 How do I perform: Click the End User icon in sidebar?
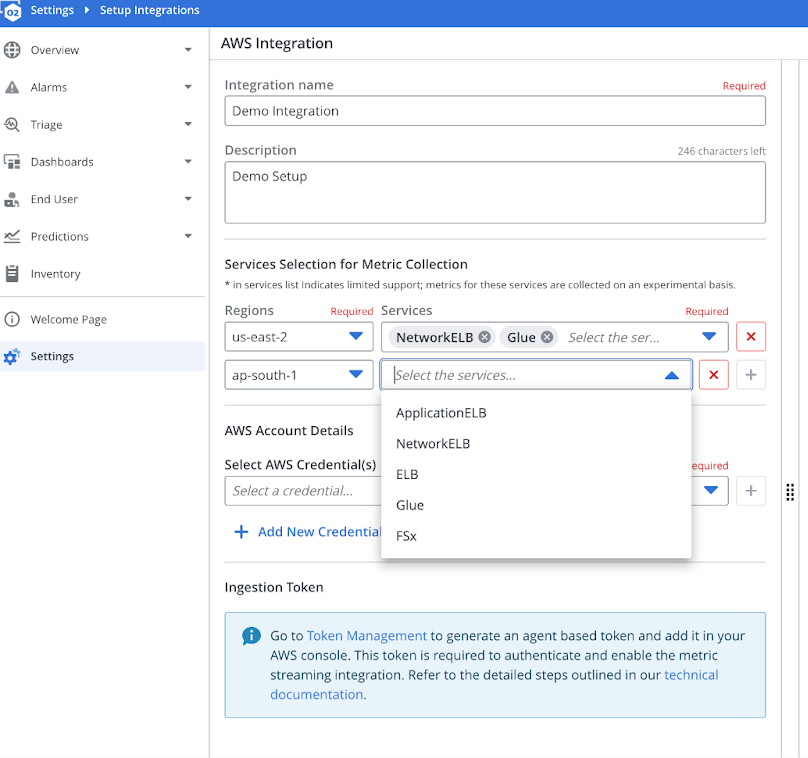(x=12, y=199)
